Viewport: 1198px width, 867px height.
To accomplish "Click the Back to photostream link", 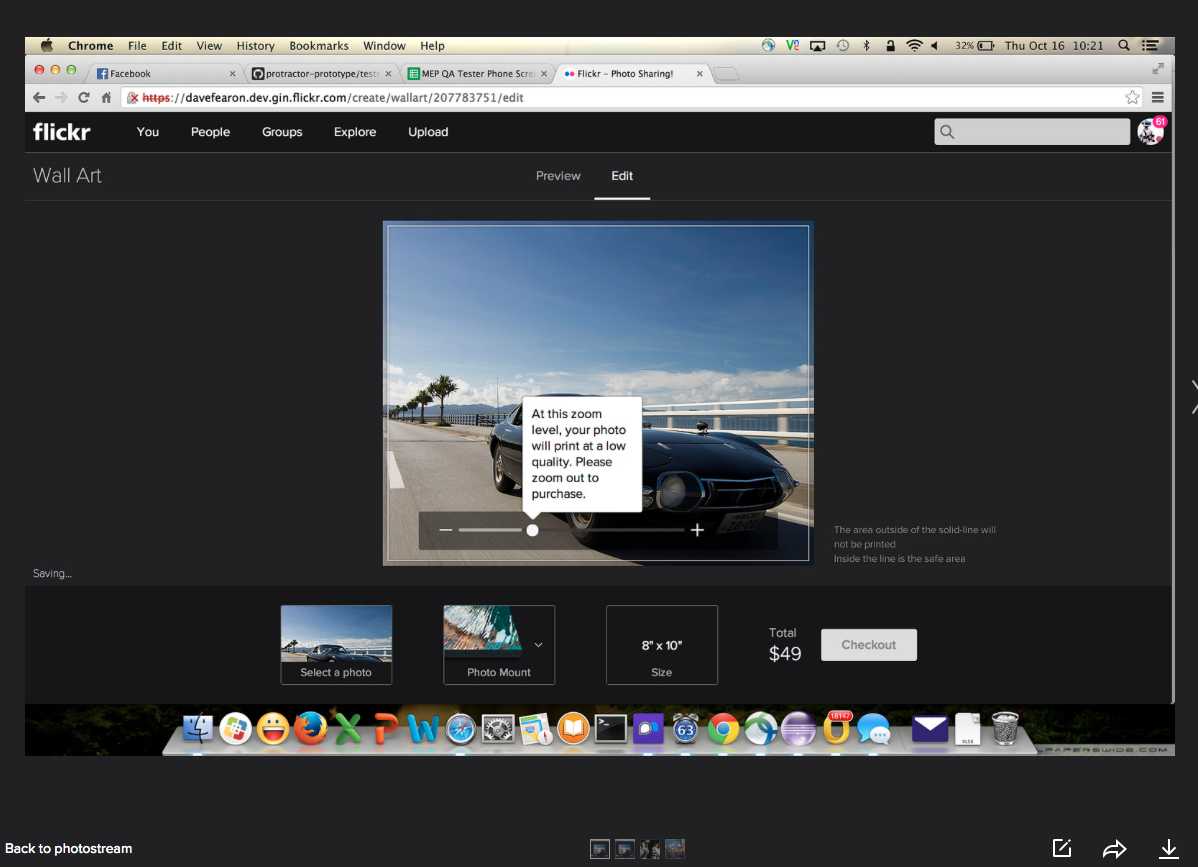I will (x=69, y=849).
